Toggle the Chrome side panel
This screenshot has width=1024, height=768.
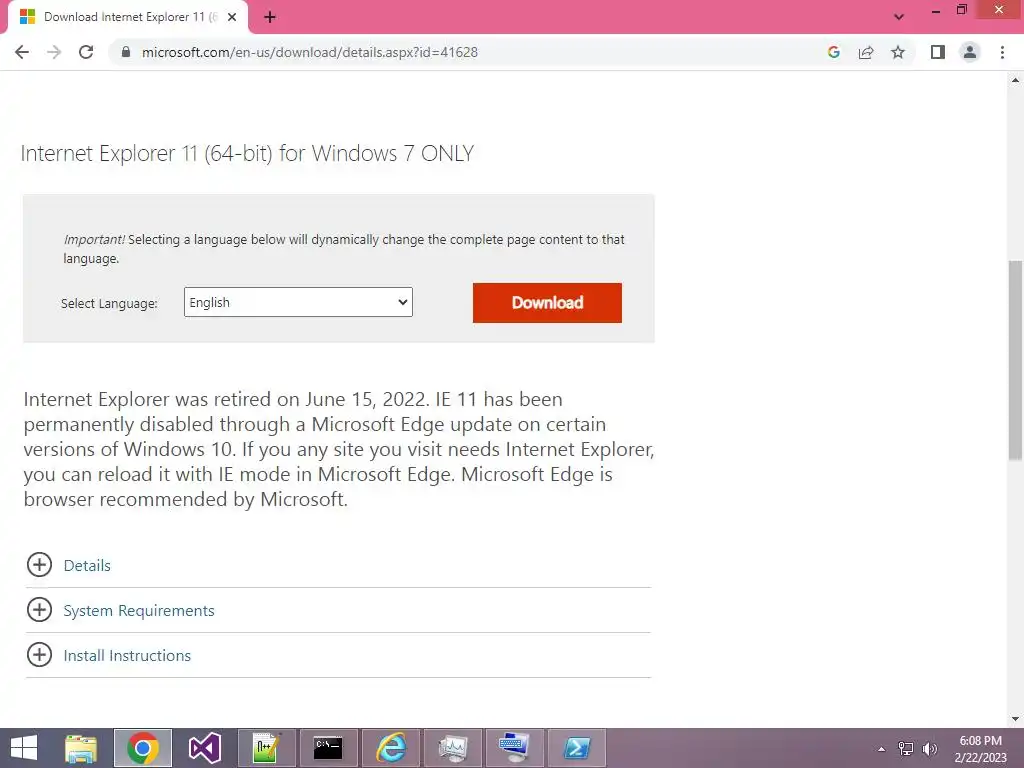(x=938, y=52)
